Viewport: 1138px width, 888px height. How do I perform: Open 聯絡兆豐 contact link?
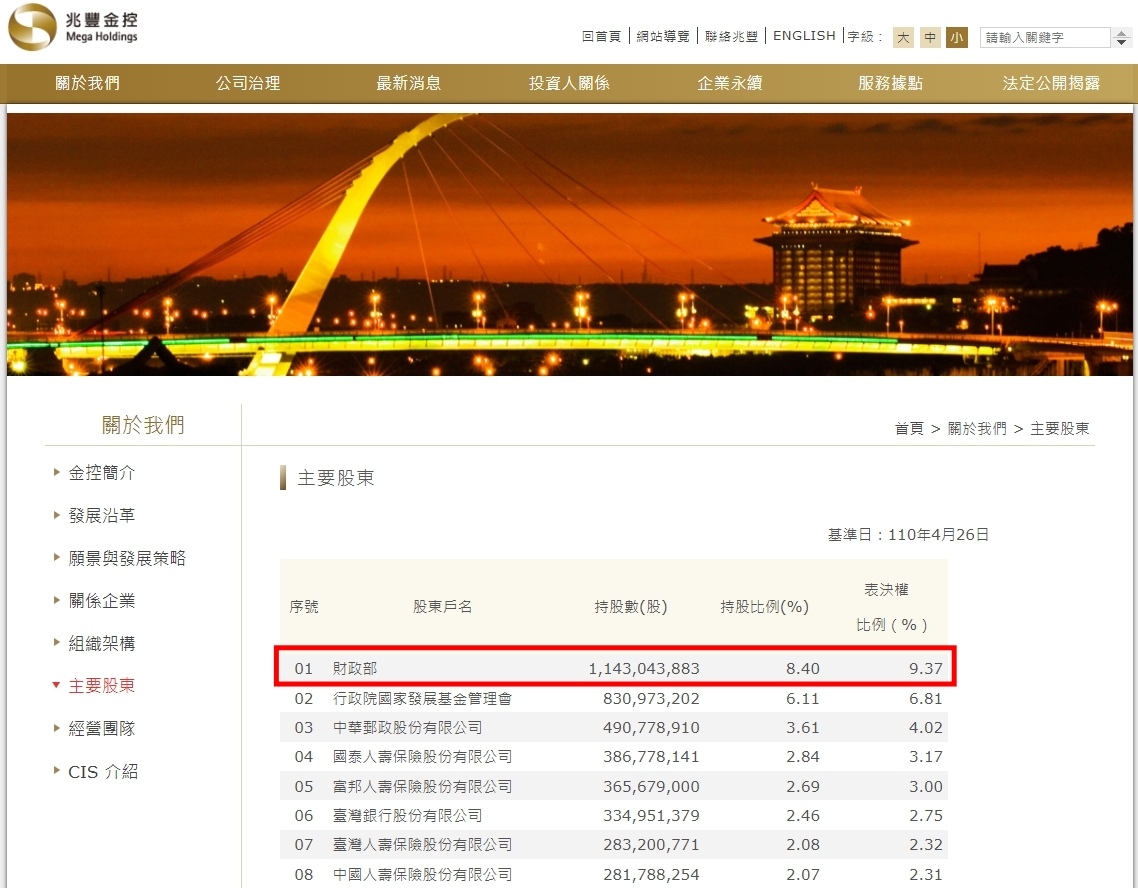point(731,36)
